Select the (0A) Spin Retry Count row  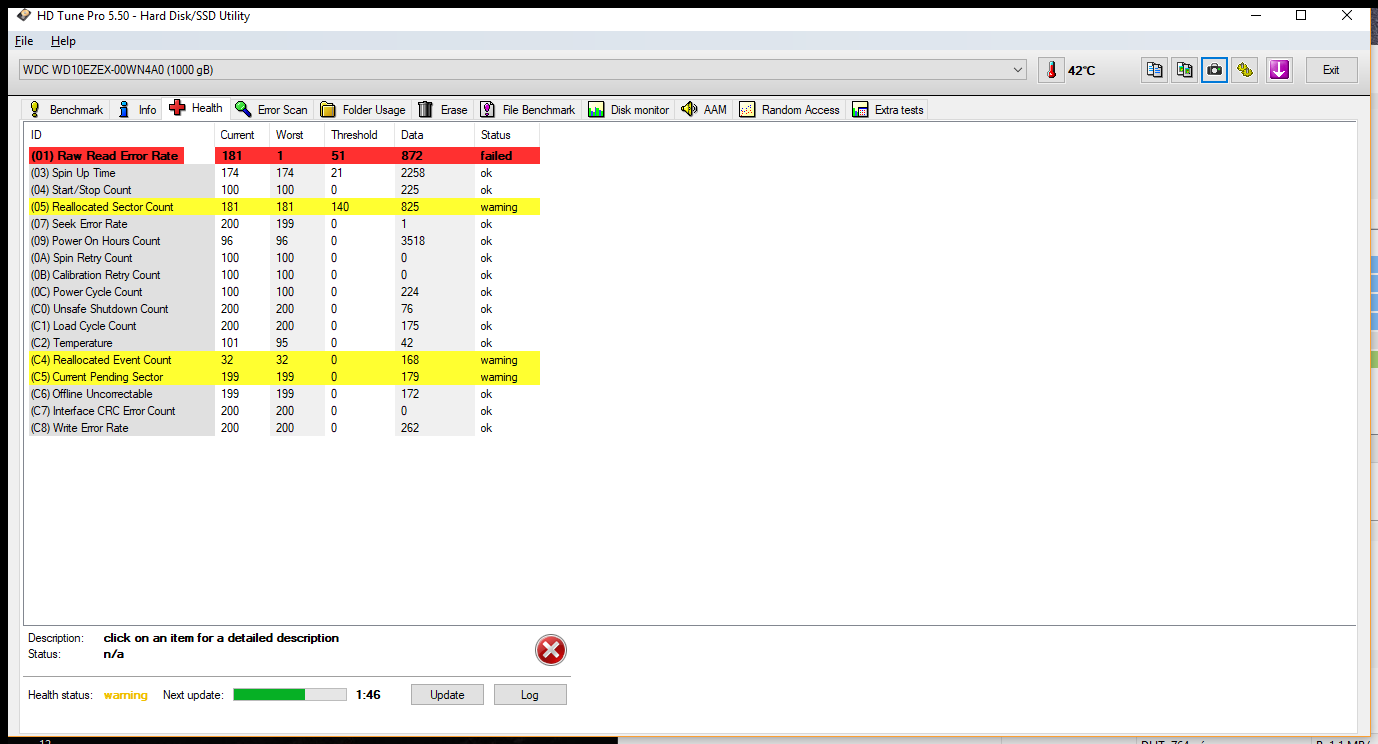[284, 258]
